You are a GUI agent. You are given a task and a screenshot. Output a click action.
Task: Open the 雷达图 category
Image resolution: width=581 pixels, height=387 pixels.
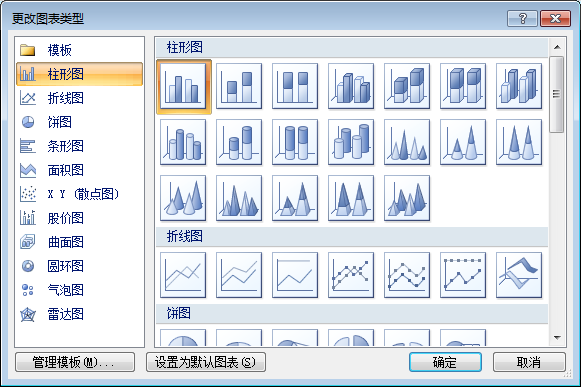point(79,314)
